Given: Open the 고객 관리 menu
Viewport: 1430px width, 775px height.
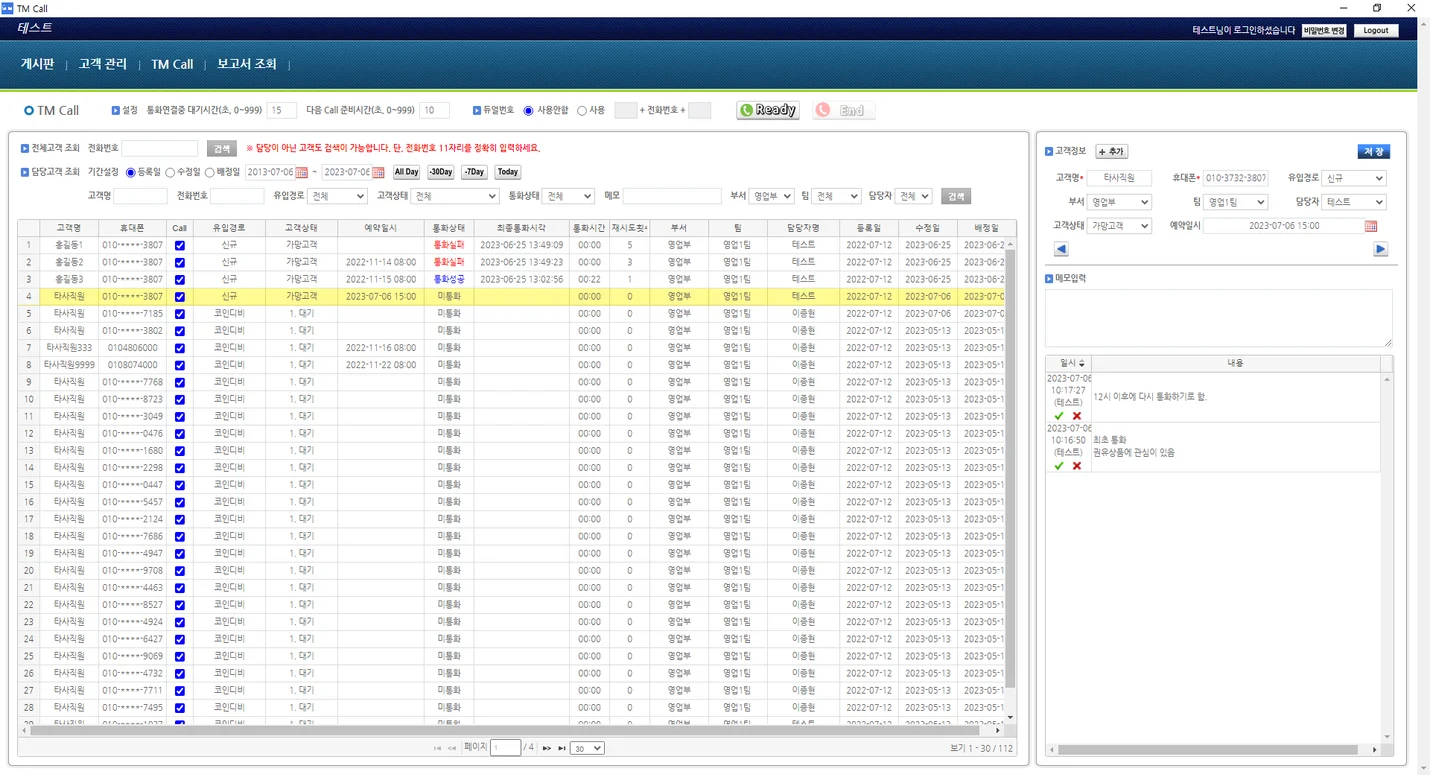Looking at the screenshot, I should pyautogui.click(x=103, y=64).
